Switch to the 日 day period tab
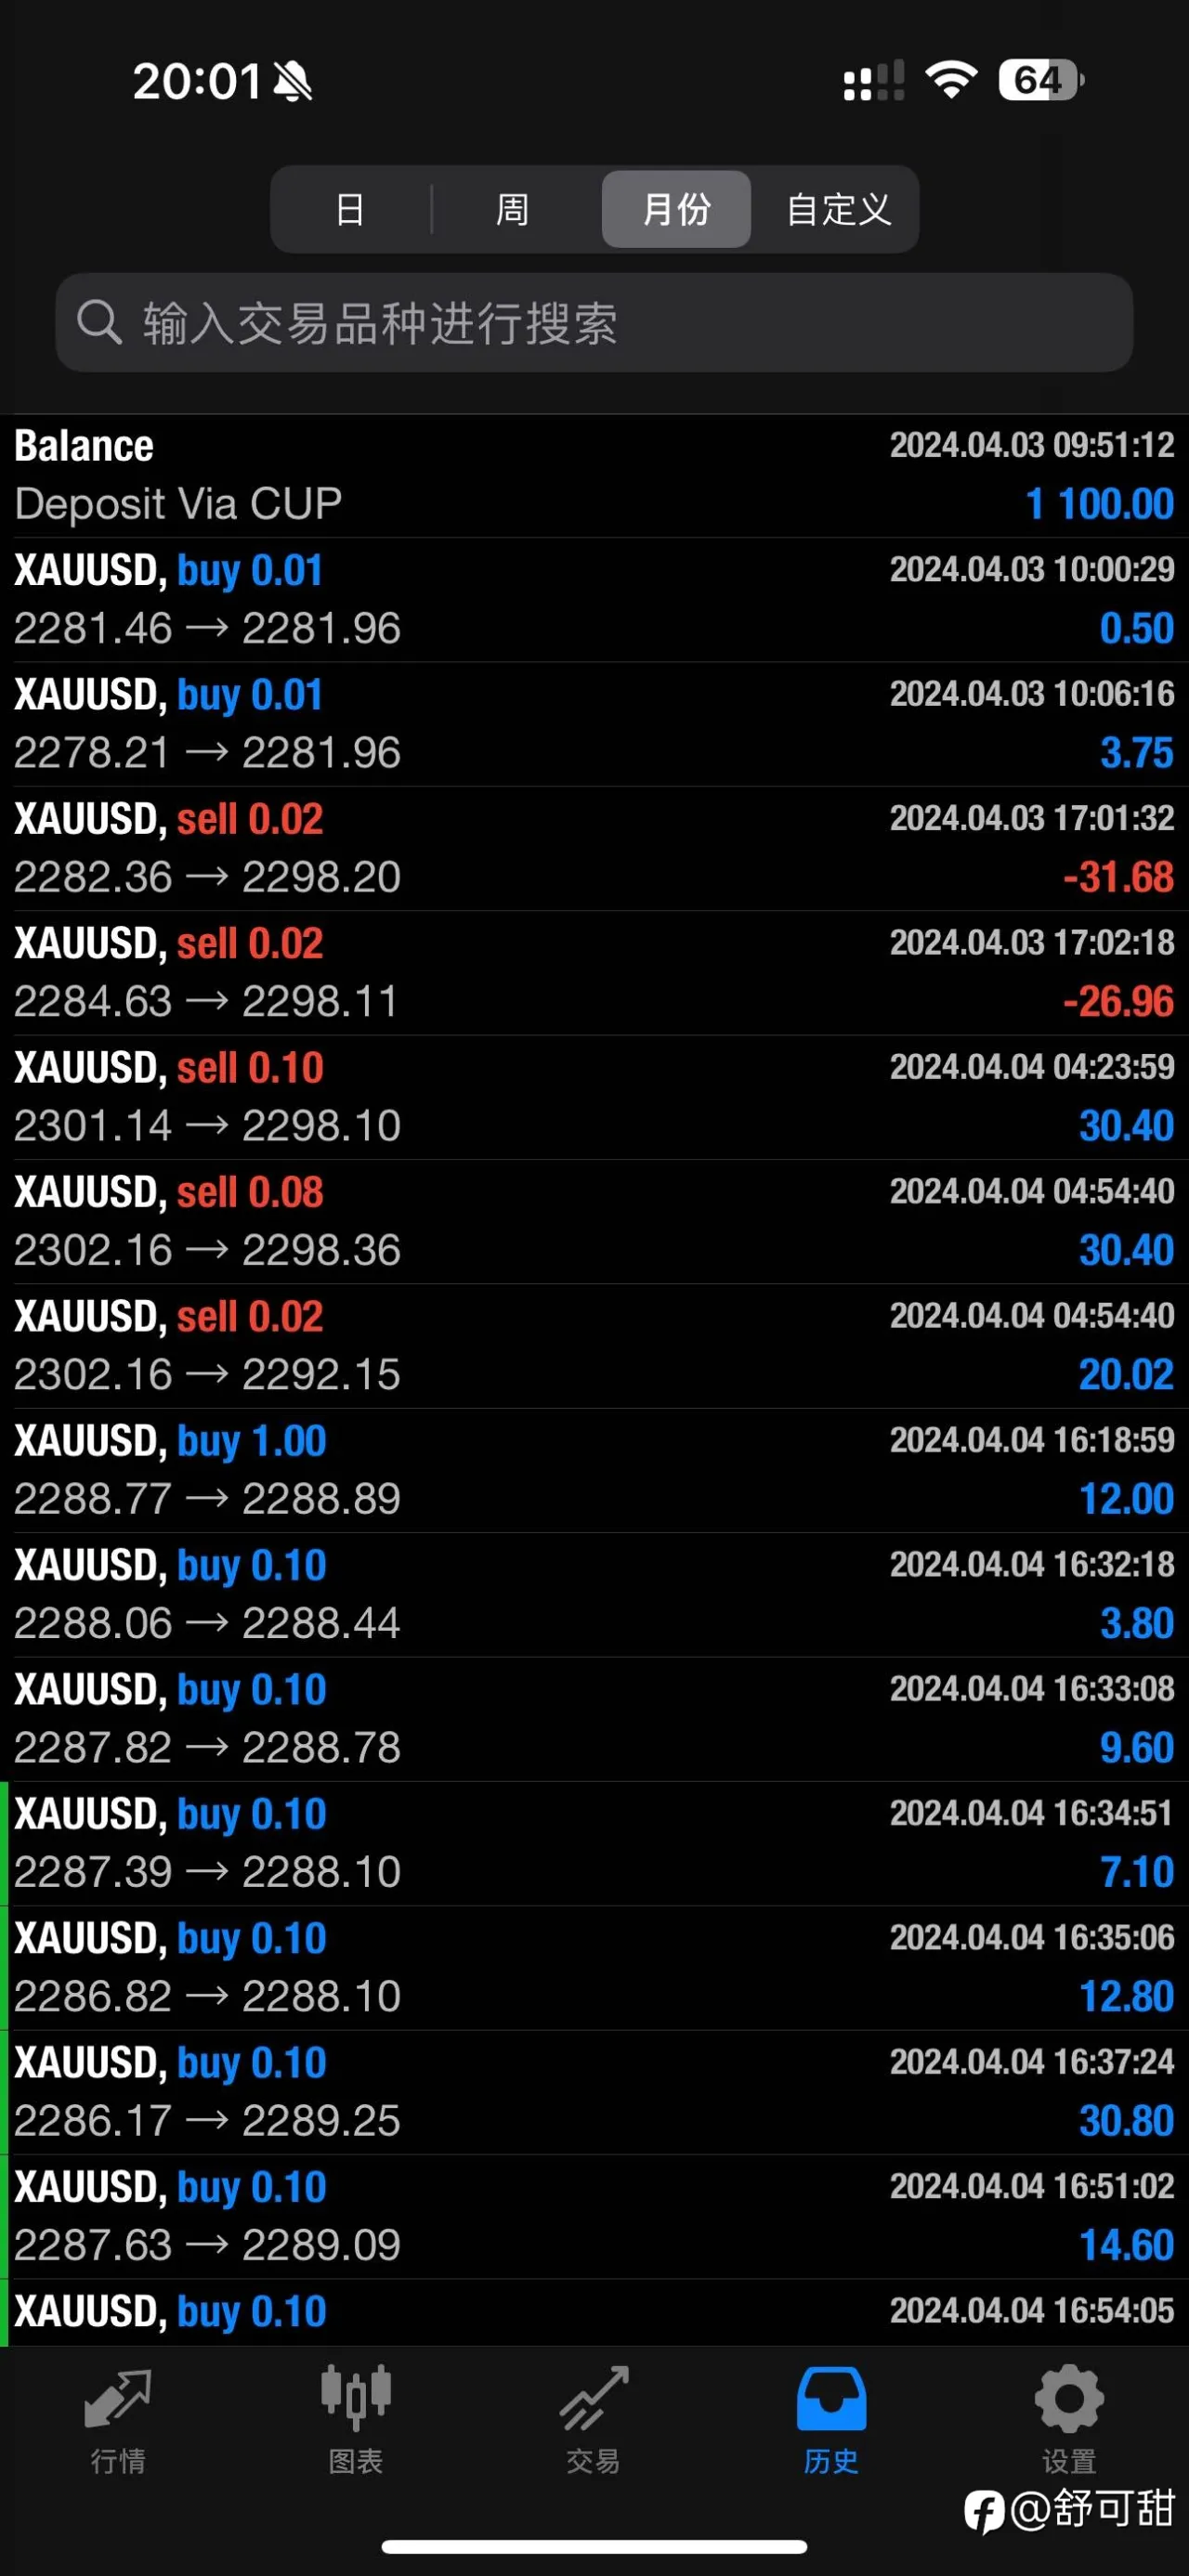 point(350,209)
